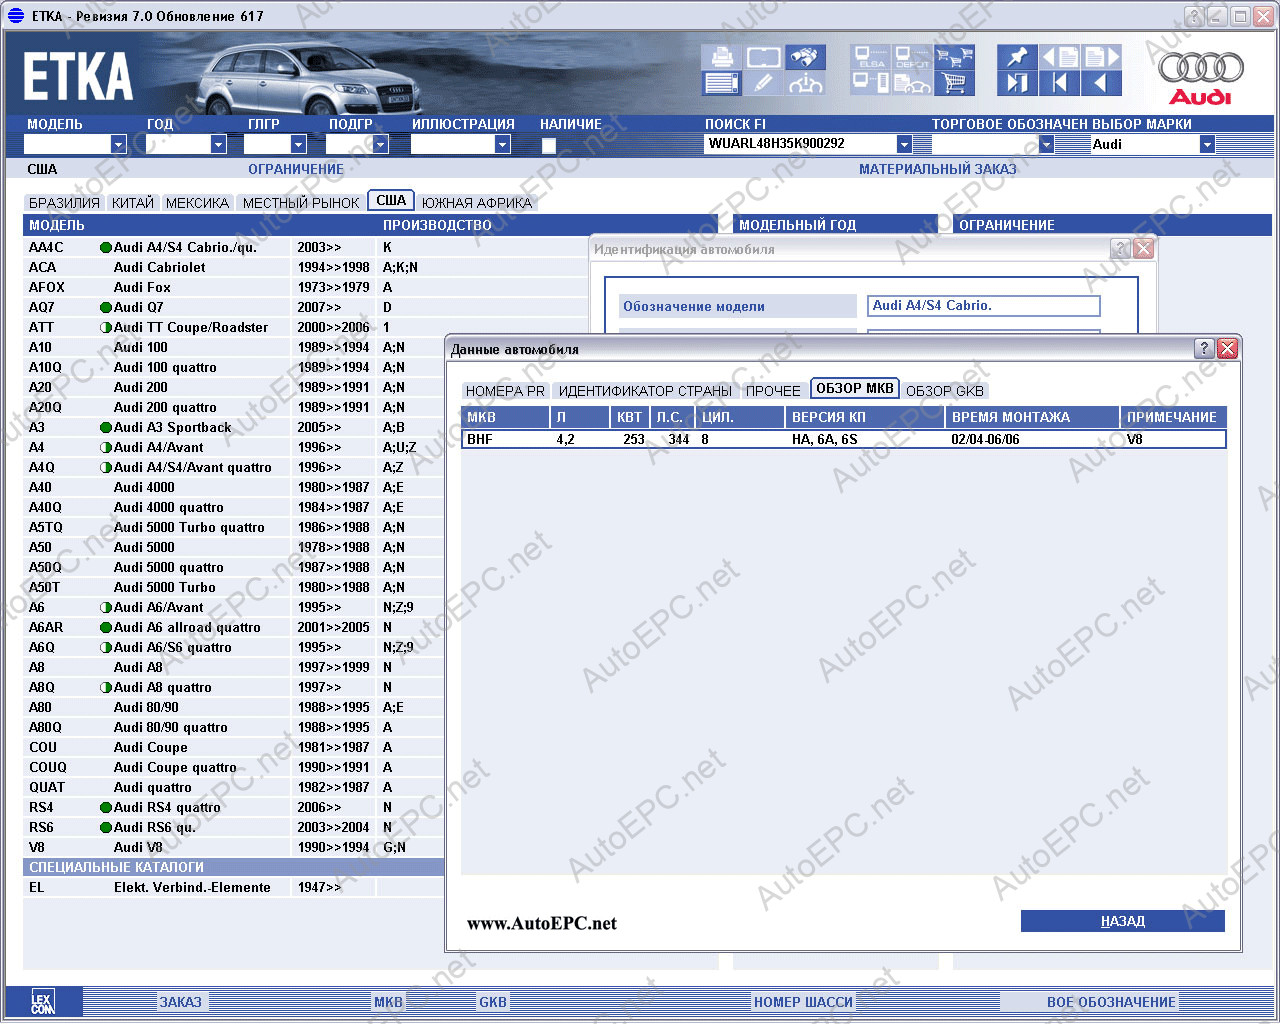Open the ТОРГОВОЕ ОБОЗНАЧЕН dropdown
The image size is (1280, 1024).
point(1046,144)
